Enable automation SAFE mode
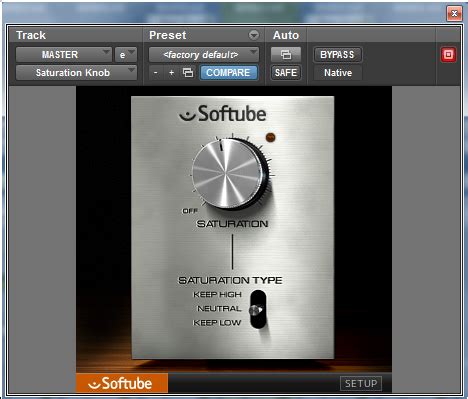The image size is (468, 399). click(286, 73)
